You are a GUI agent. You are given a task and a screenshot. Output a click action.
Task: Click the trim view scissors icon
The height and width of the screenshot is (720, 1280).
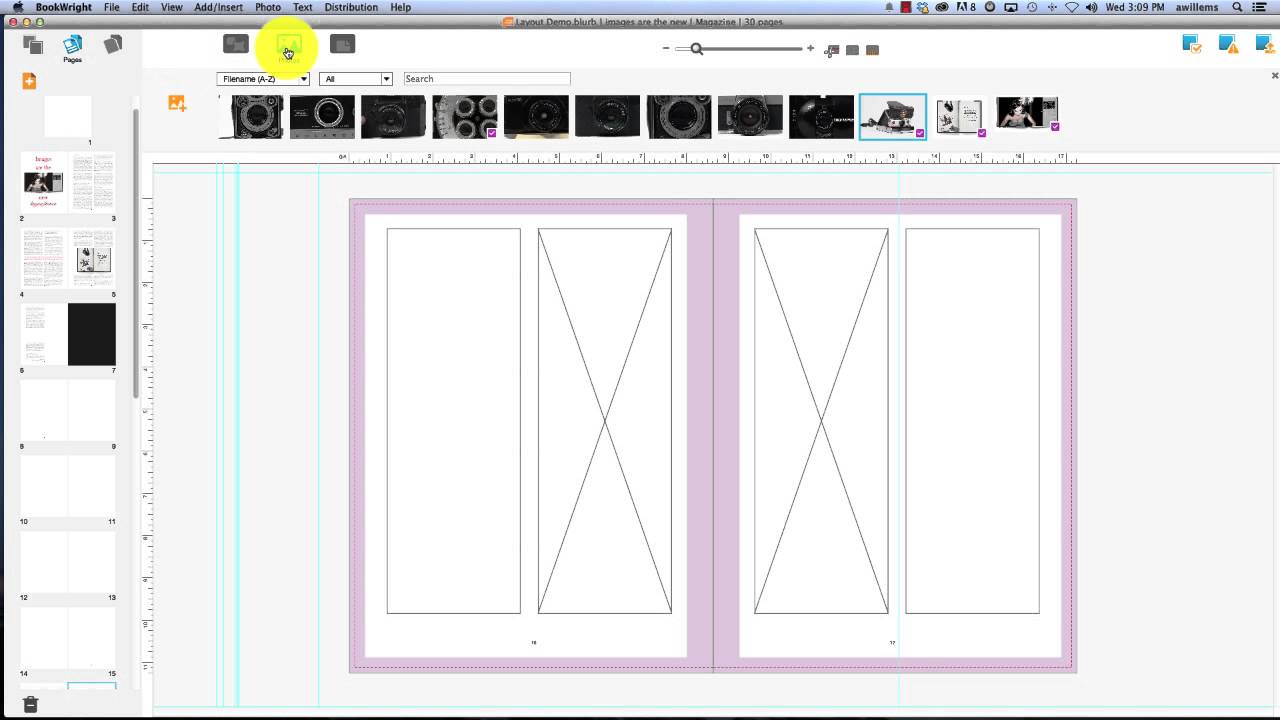pos(831,50)
